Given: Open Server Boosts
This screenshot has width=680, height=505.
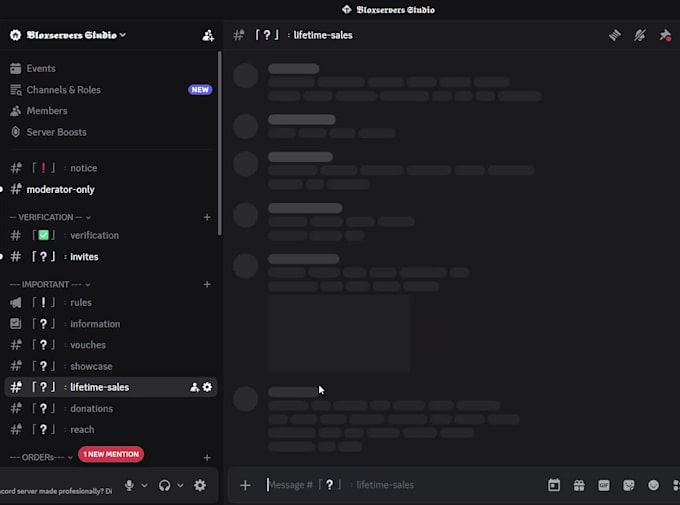Looking at the screenshot, I should pyautogui.click(x=111, y=132).
